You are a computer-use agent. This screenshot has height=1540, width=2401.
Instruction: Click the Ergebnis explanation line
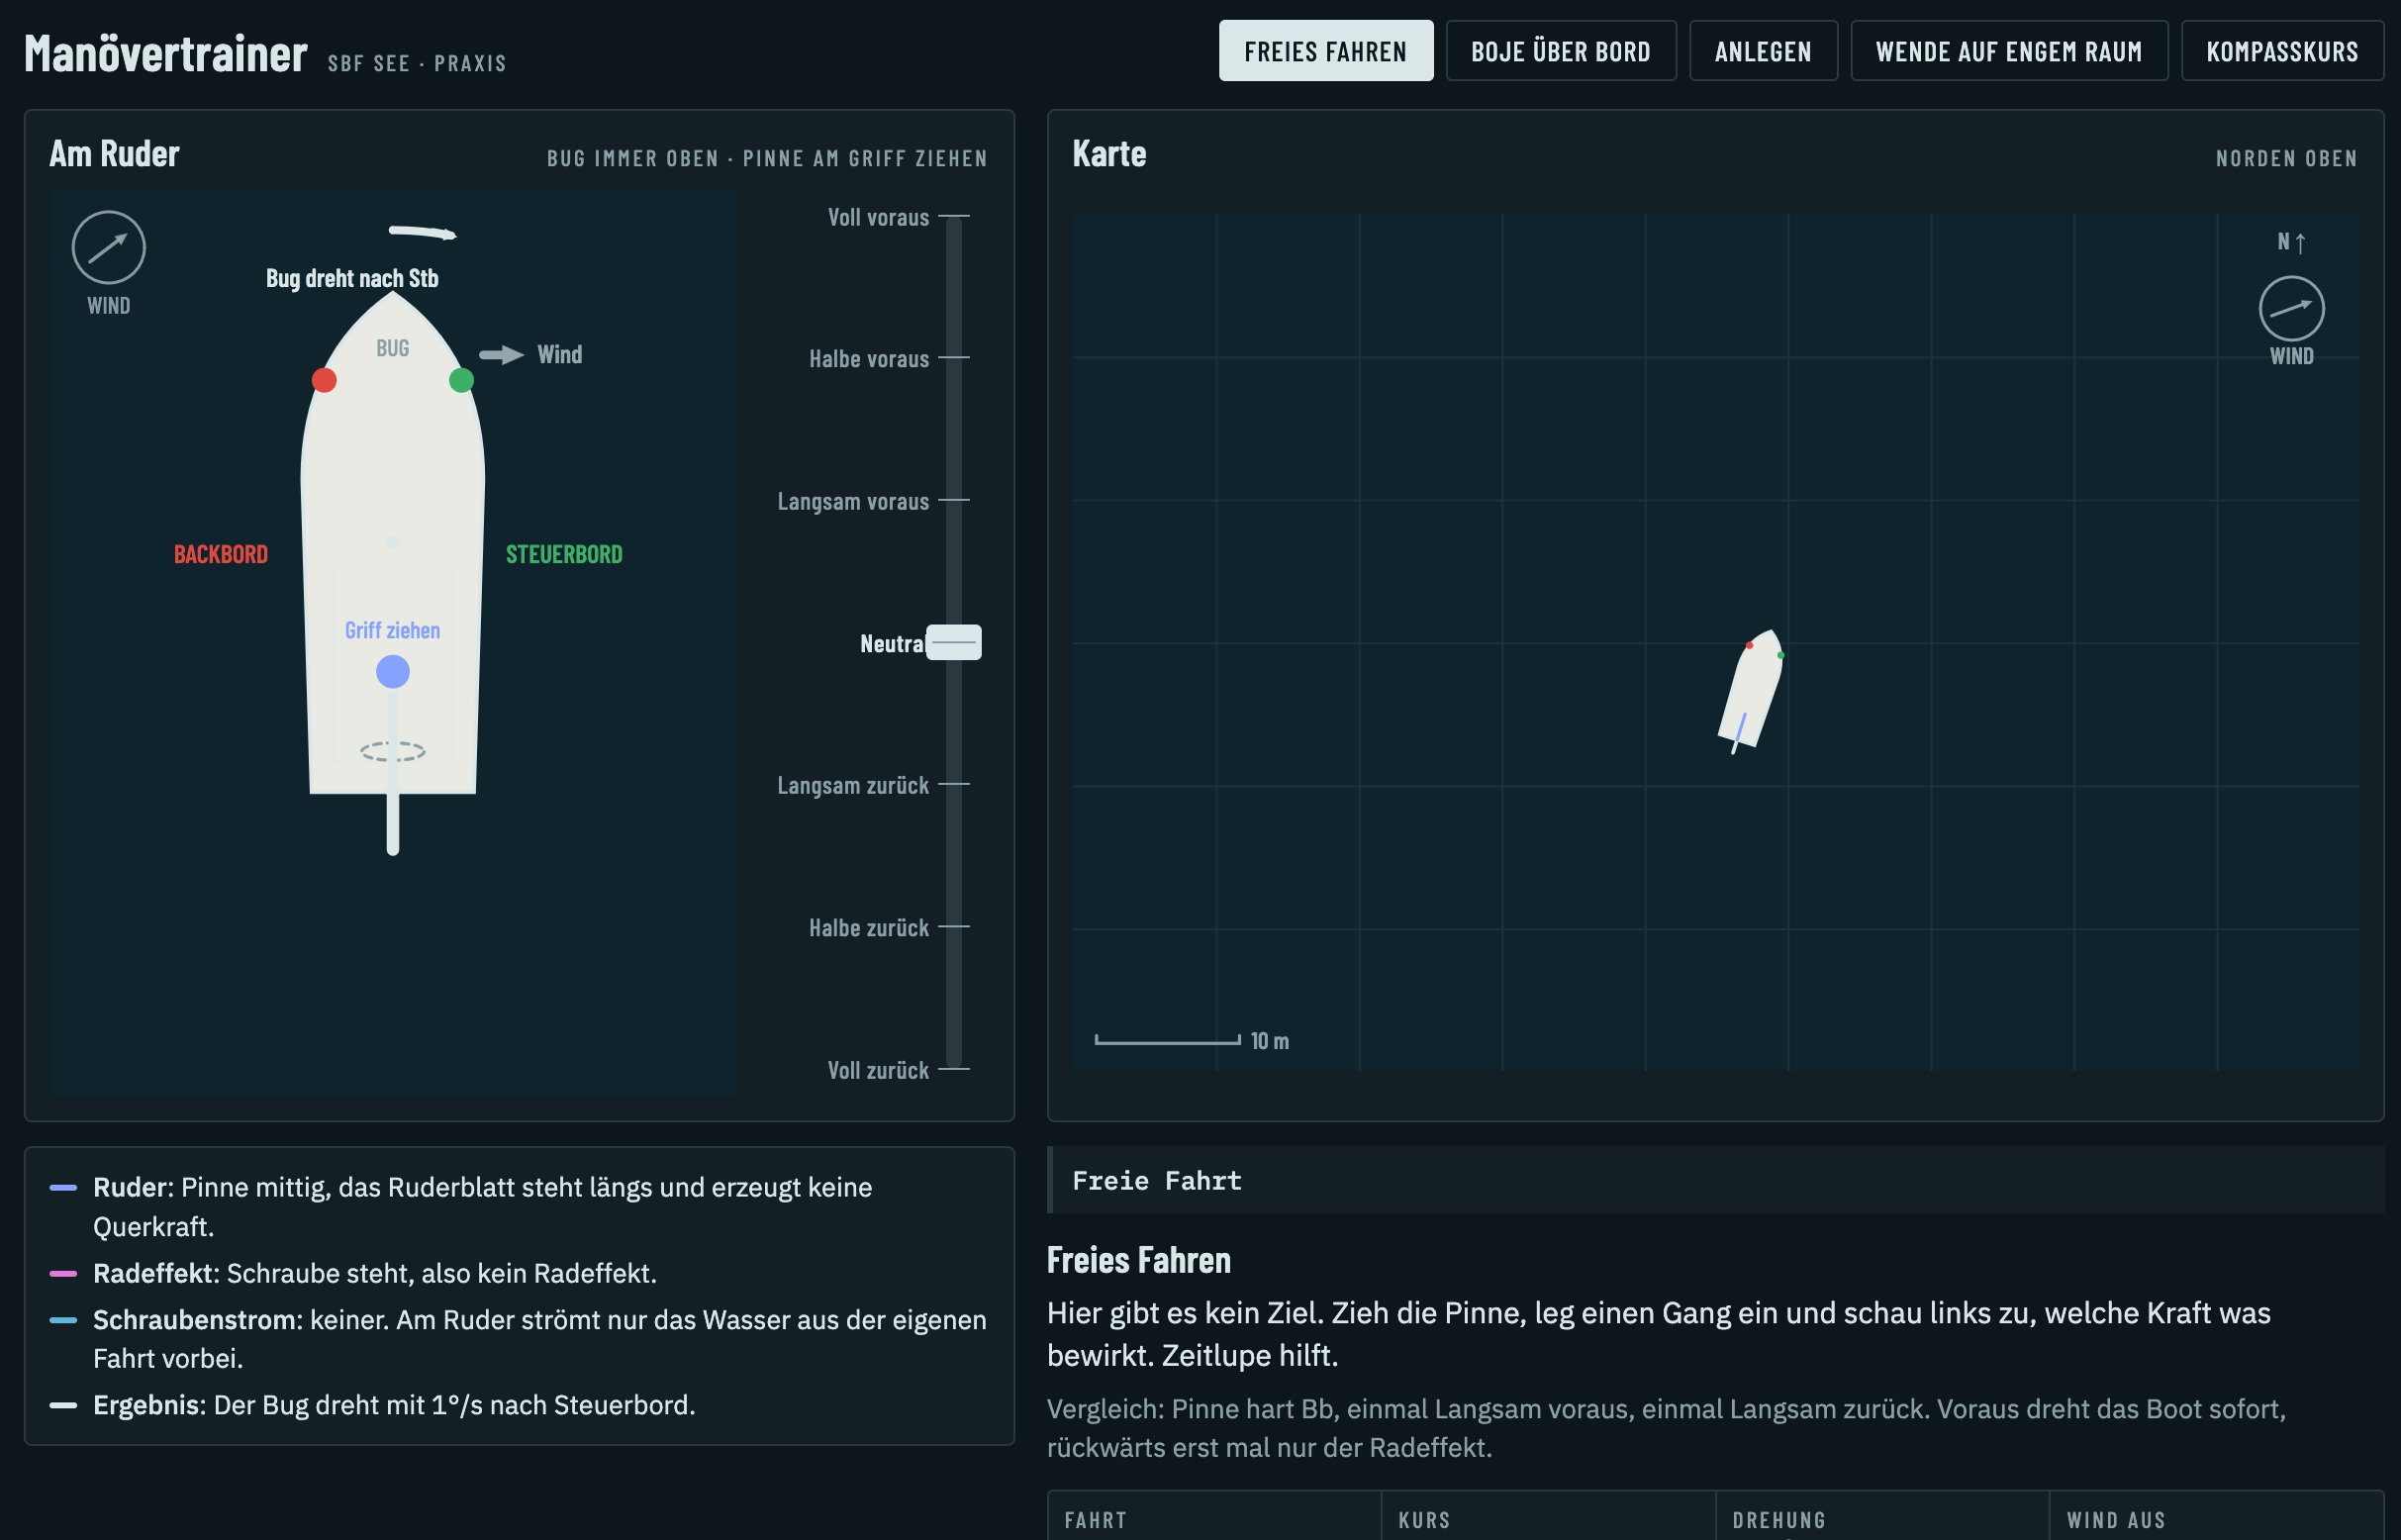coord(519,1405)
